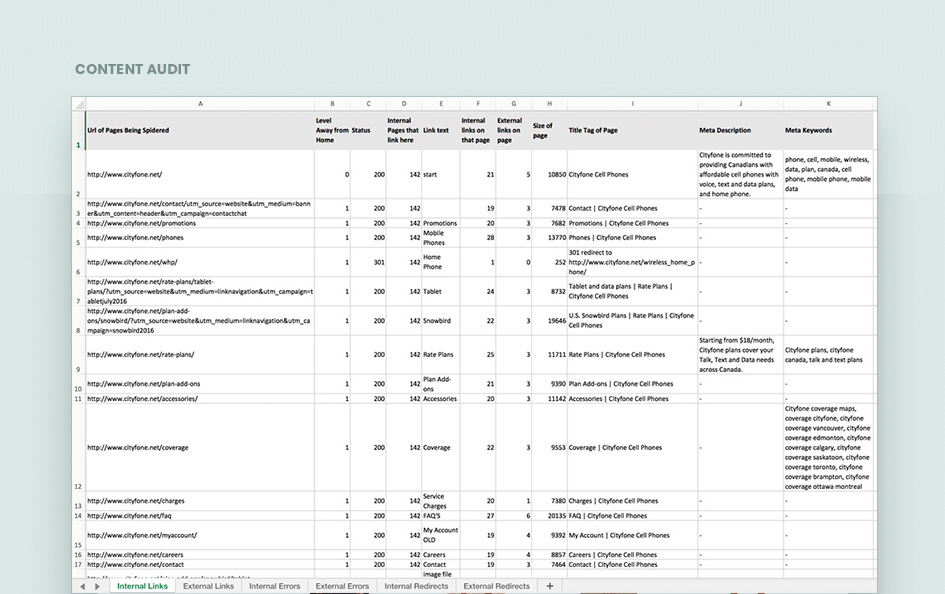945x594 pixels.
Task: Click the 'Title Tag of Page' header
Action: tap(632, 131)
